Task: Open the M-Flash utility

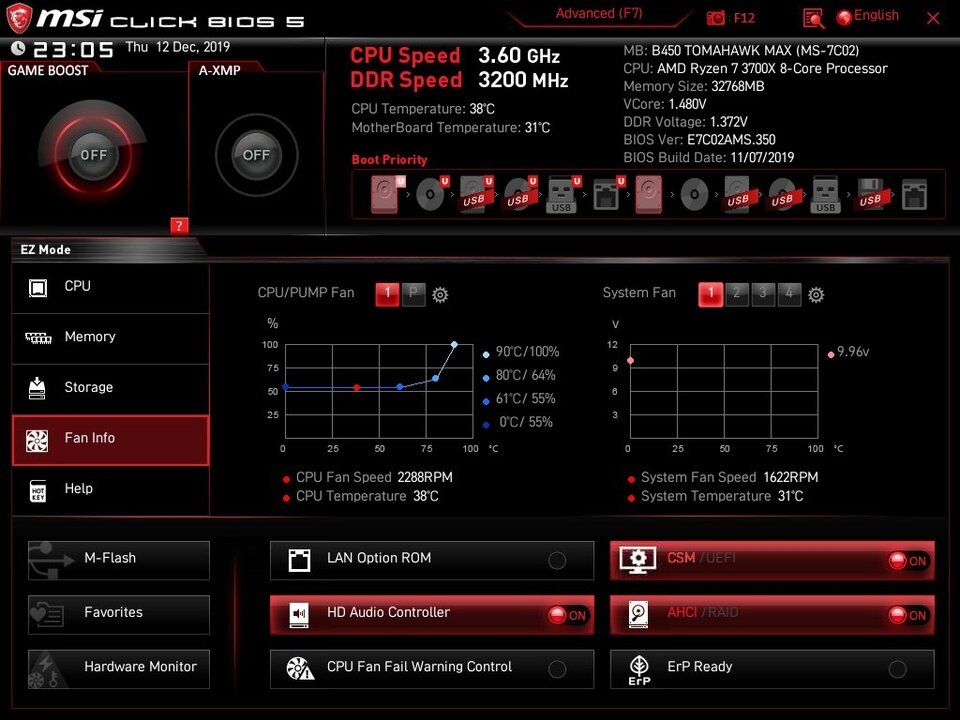Action: 119,560
